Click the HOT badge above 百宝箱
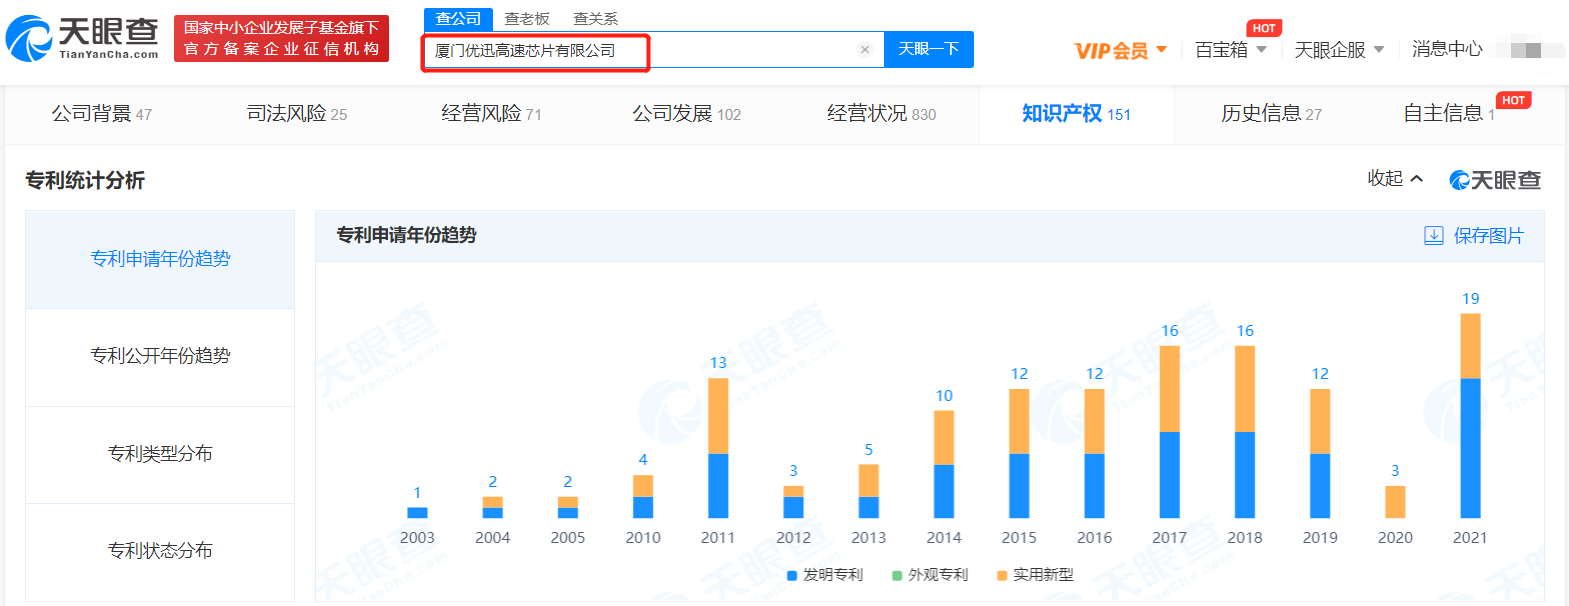This screenshot has width=1569, height=606. [x=1264, y=28]
